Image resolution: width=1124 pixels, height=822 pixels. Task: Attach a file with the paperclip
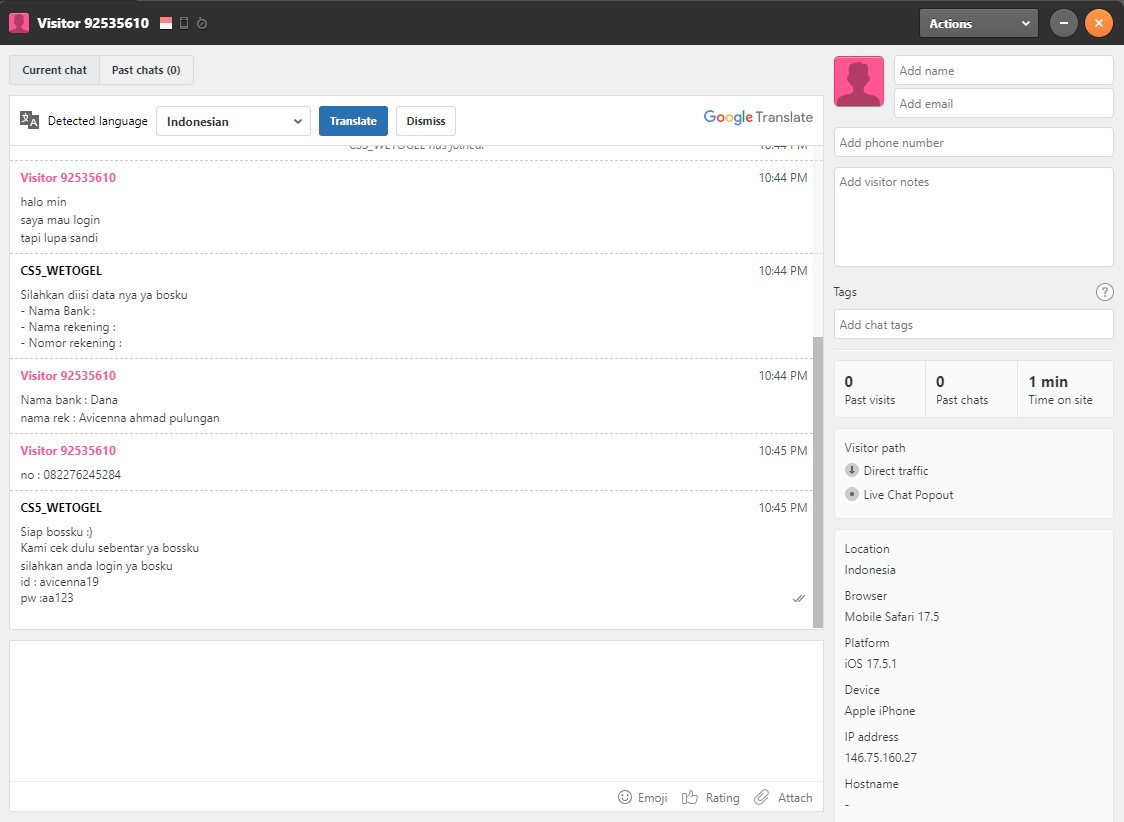click(x=783, y=798)
